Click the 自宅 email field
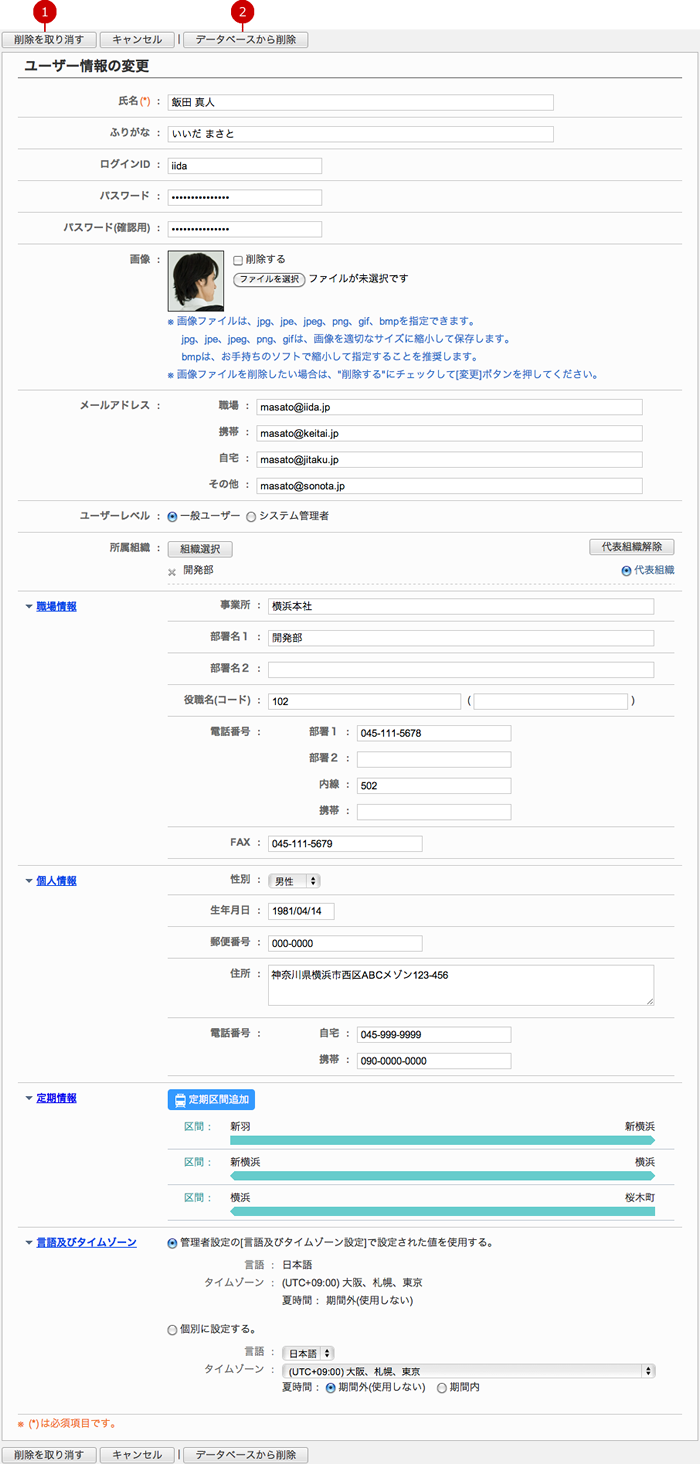This screenshot has width=700, height=1464. coord(449,459)
